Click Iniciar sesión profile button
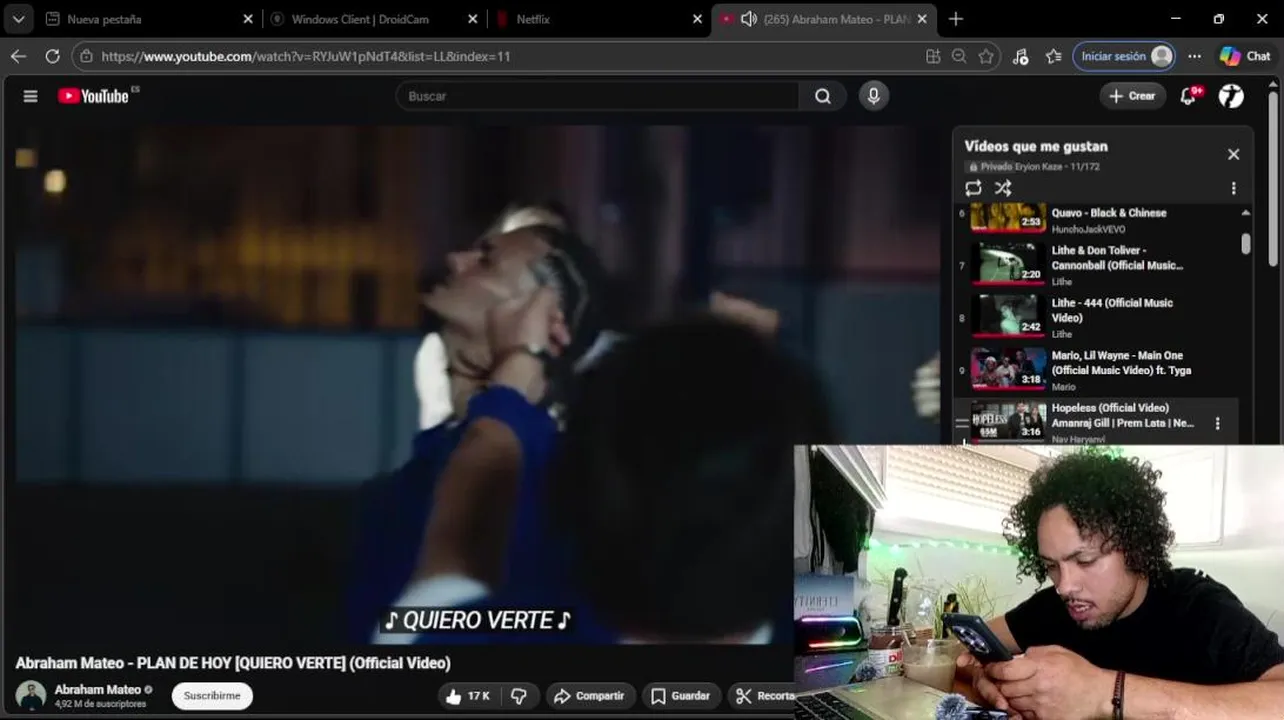The image size is (1284, 720). coord(1124,56)
